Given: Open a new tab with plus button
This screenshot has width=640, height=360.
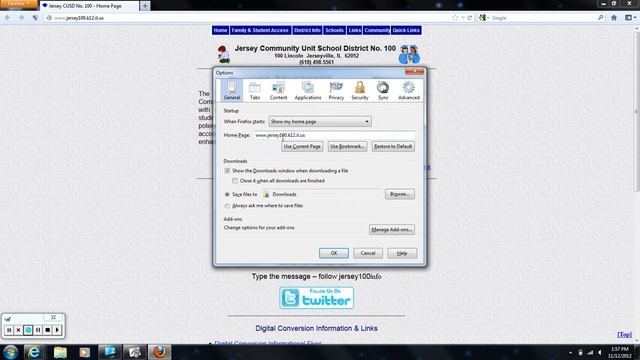Looking at the screenshot, I should pyautogui.click(x=144, y=6).
